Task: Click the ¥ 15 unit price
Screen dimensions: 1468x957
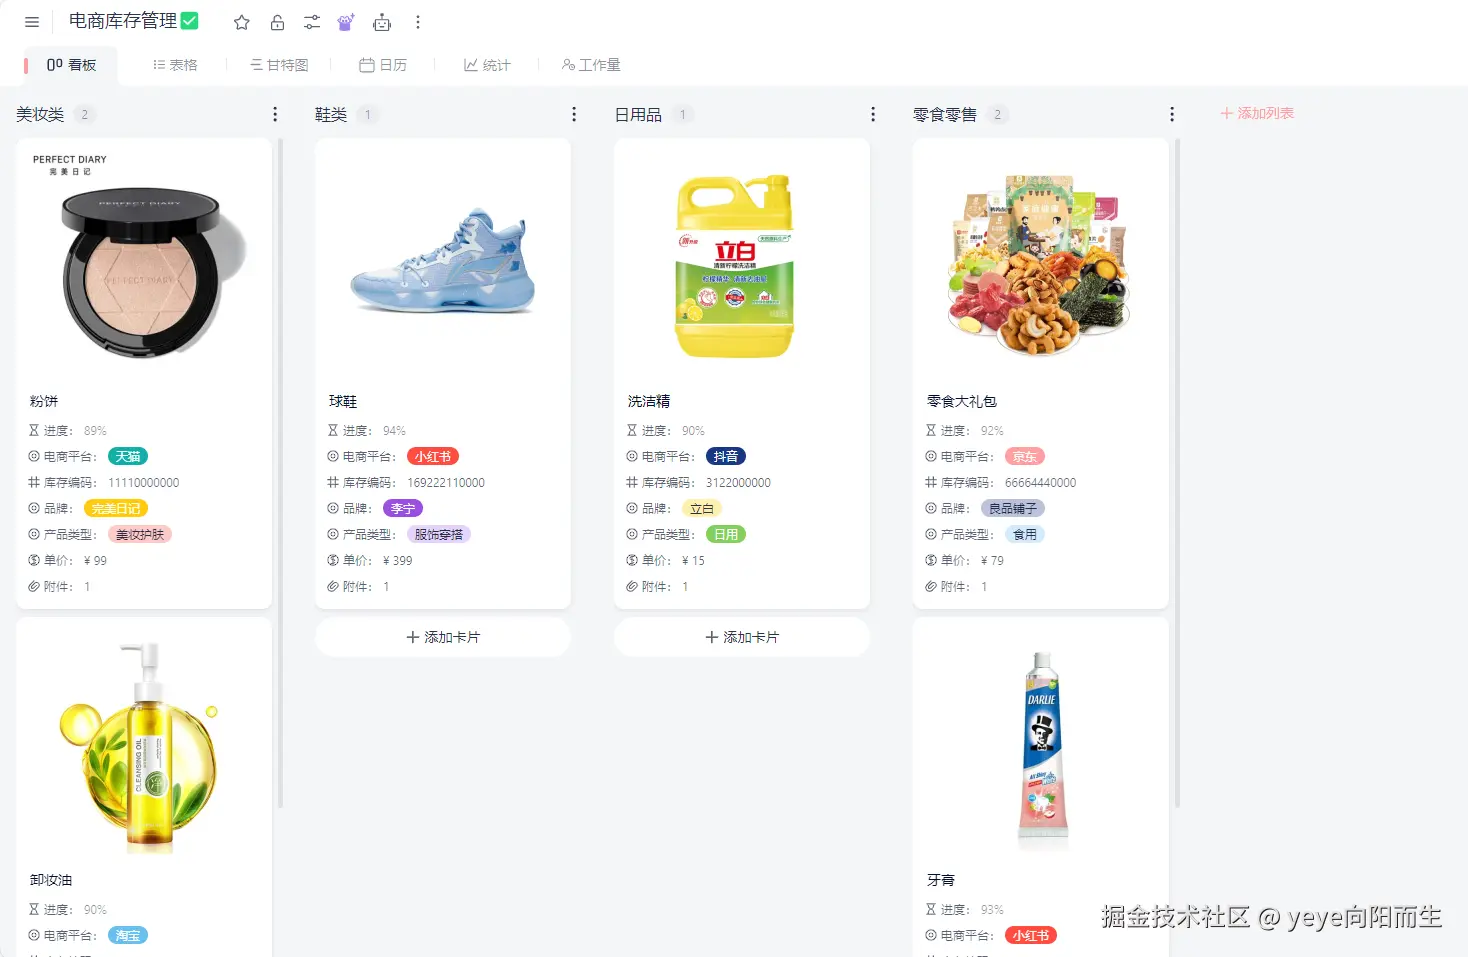Action: click(694, 560)
